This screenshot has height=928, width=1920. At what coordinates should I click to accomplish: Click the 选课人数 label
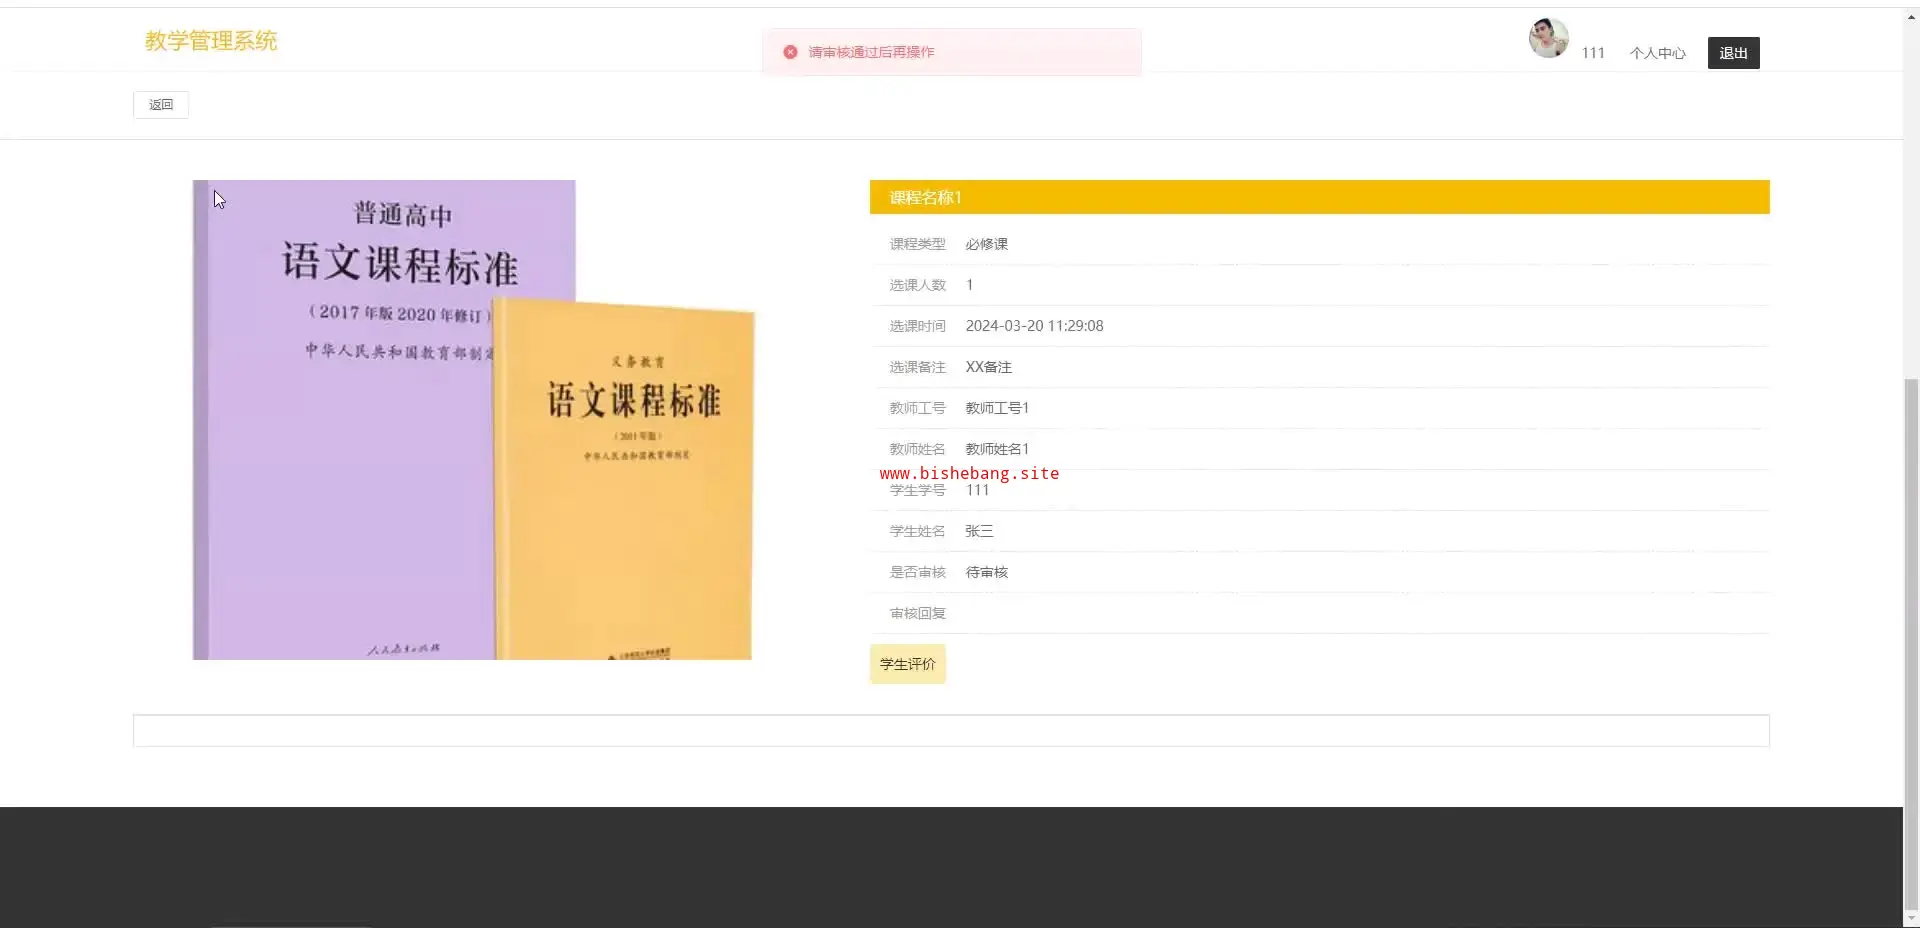pyautogui.click(x=917, y=285)
